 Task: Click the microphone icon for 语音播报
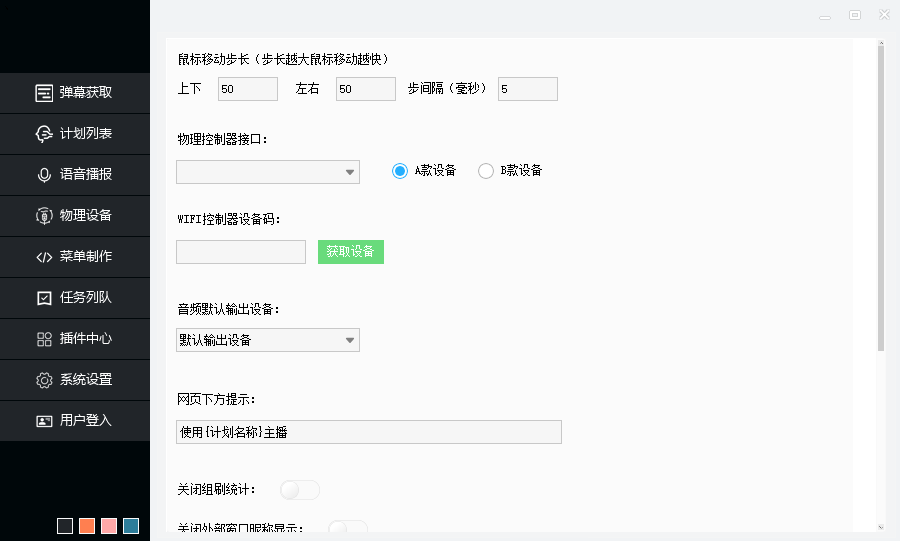(44, 175)
